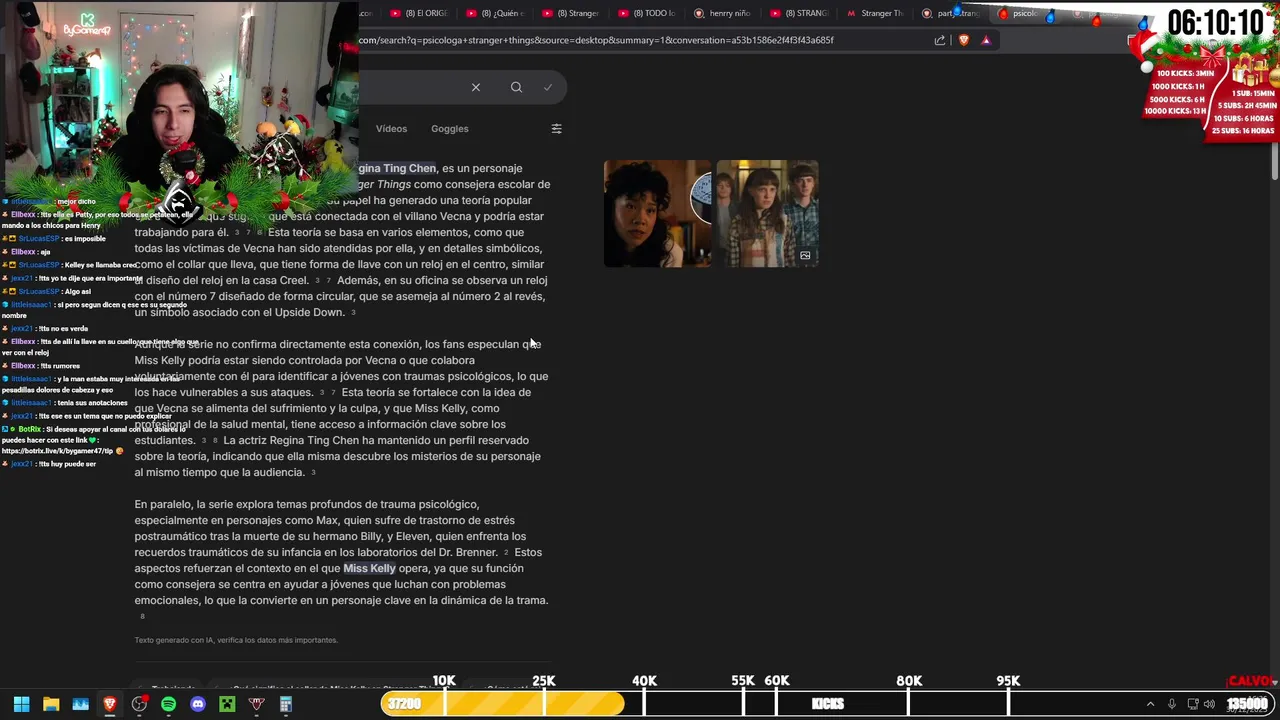This screenshot has height=720, width=1280.
Task: Click checkmark icon in search box
Action: 548,87
